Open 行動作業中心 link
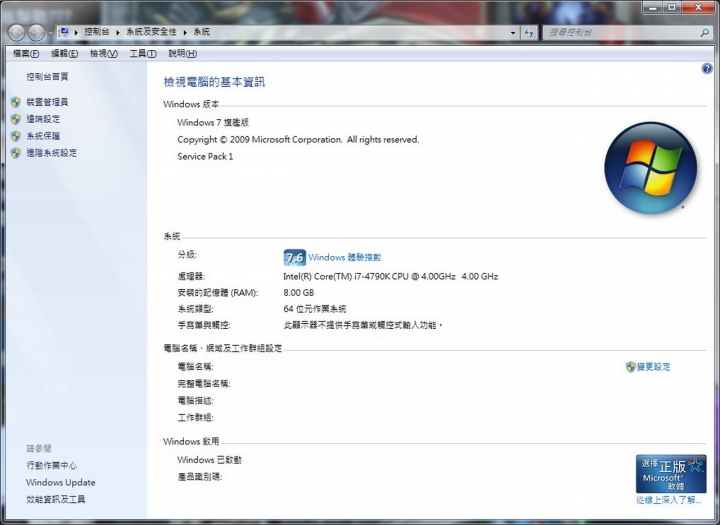The height and width of the screenshot is (525, 720). coord(51,465)
